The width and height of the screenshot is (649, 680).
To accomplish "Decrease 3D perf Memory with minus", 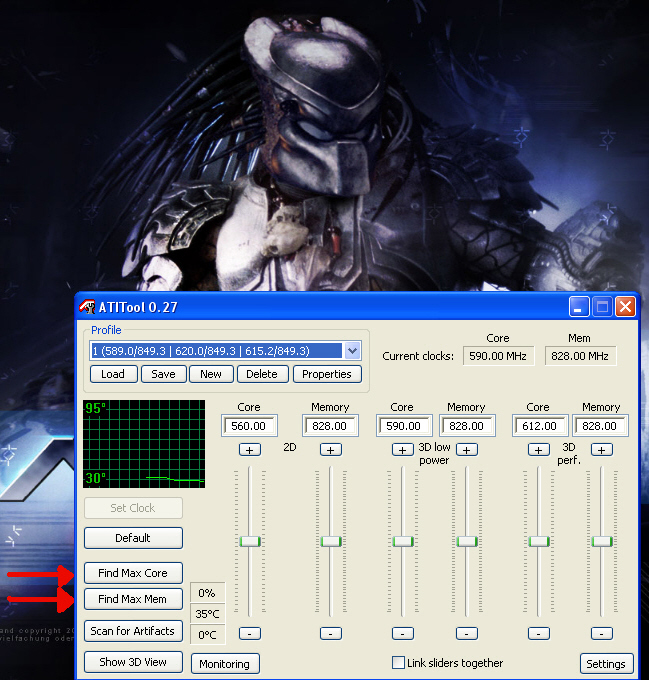I will (602, 634).
